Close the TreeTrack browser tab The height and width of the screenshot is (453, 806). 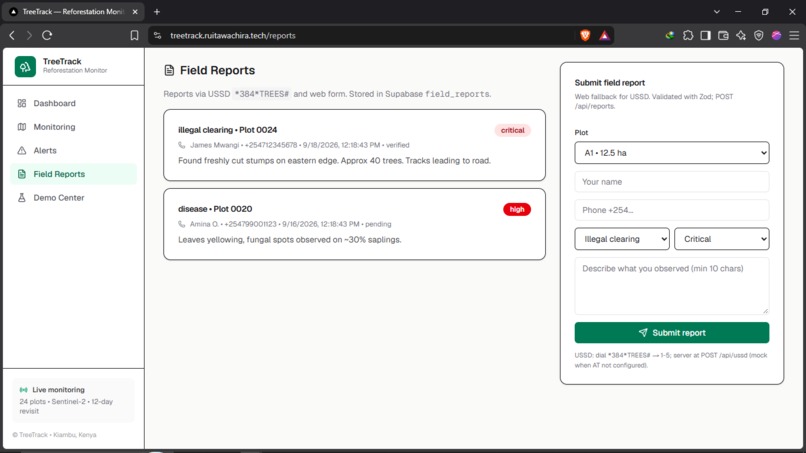[x=135, y=11]
